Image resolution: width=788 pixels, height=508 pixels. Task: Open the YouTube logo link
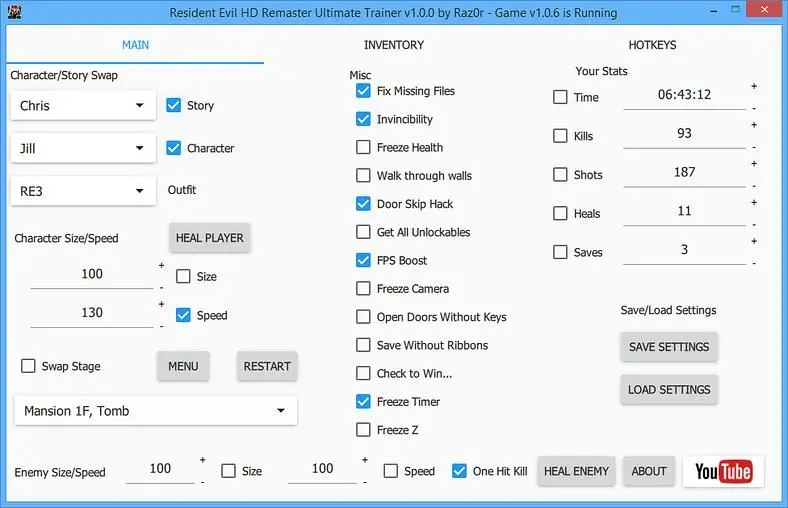click(723, 471)
